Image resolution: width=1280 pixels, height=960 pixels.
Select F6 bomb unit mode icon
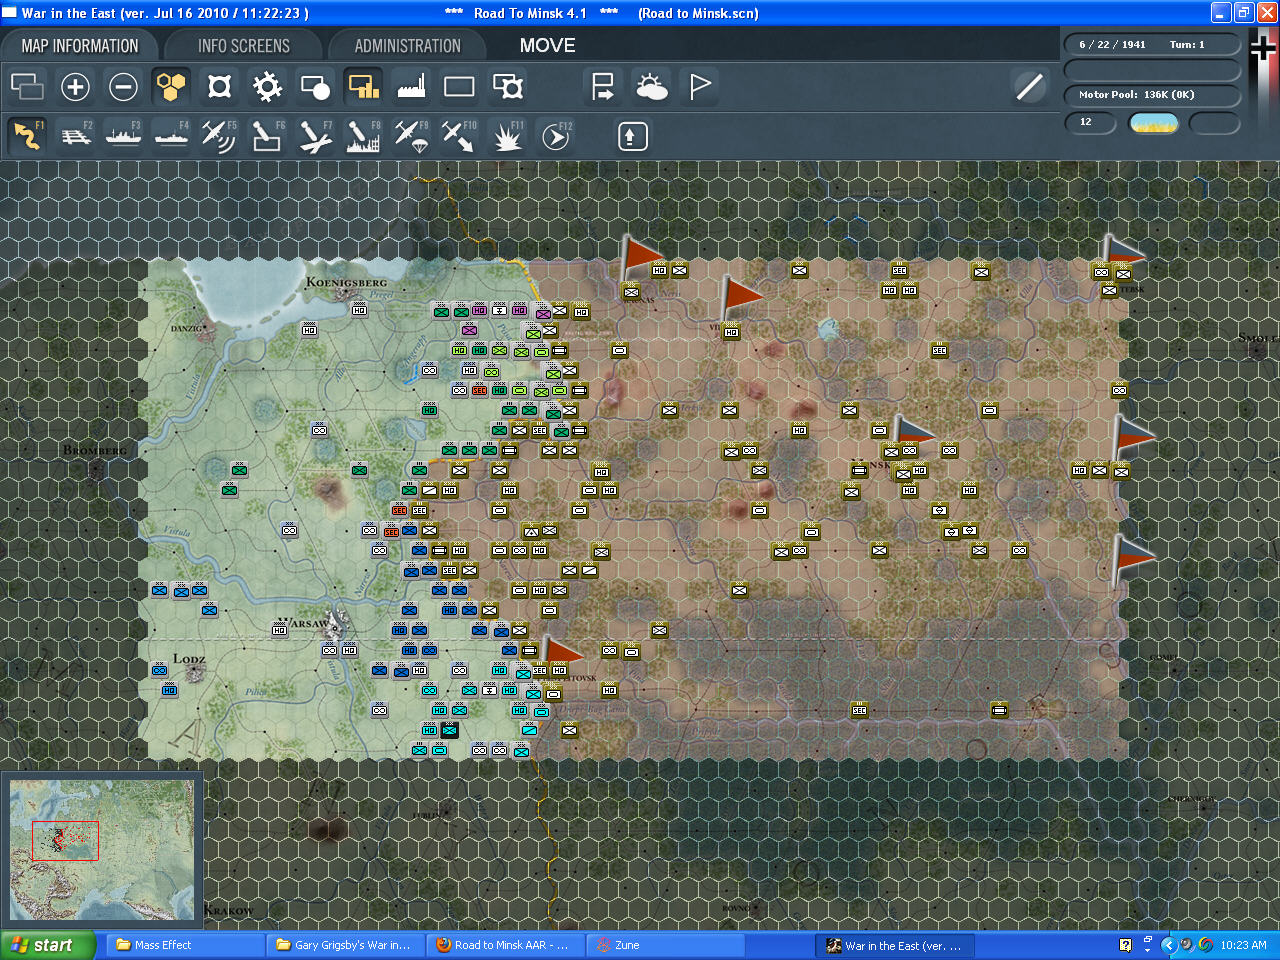(267, 136)
